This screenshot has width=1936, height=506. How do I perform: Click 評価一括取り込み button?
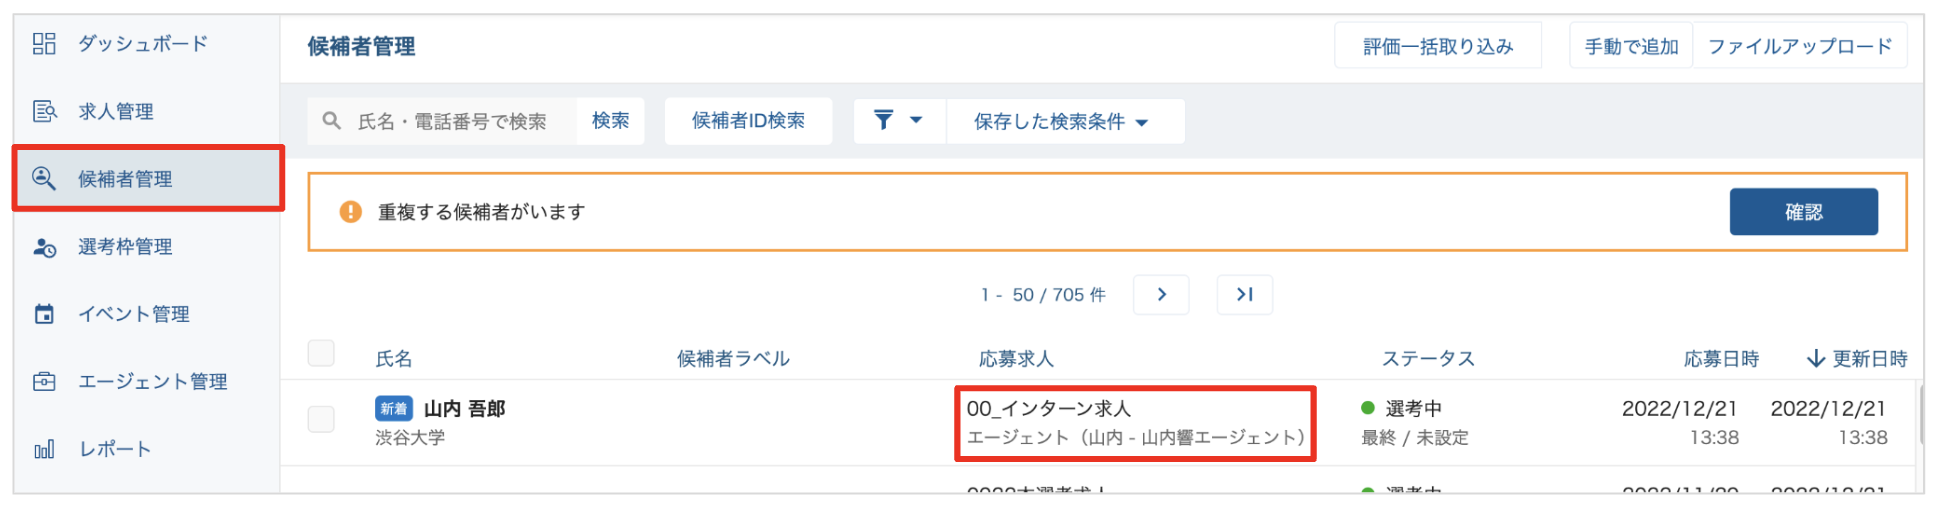pos(1437,46)
